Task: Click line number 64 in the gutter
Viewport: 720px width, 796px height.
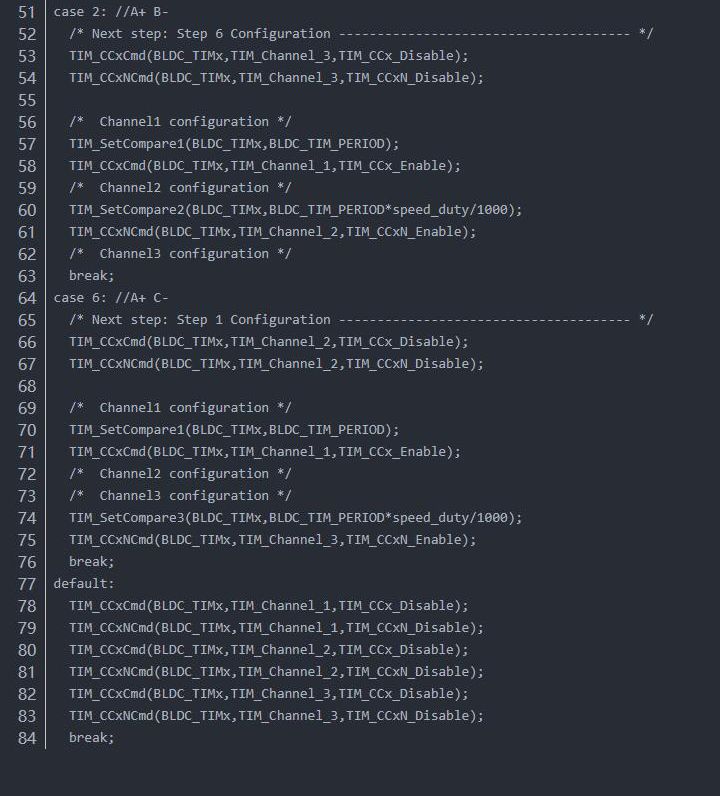Action: click(26, 298)
